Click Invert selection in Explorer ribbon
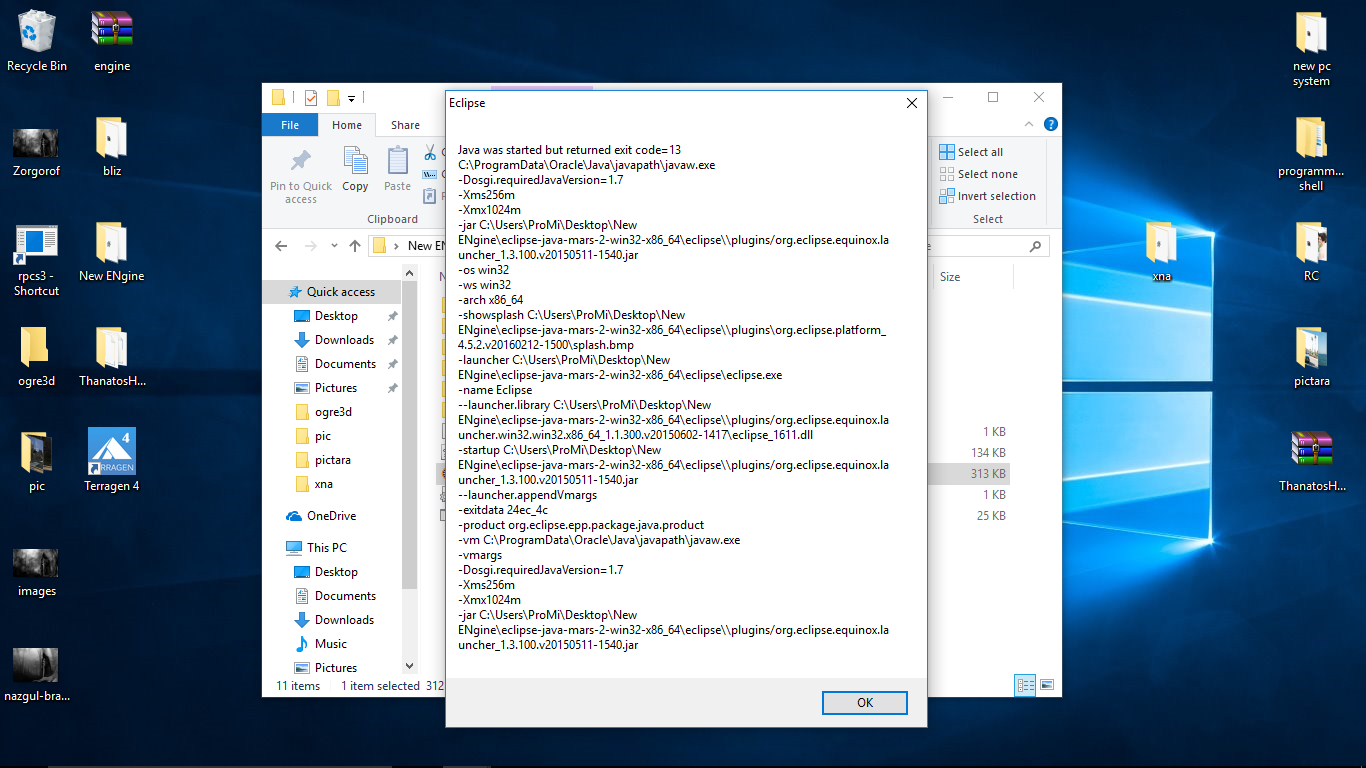The width and height of the screenshot is (1366, 768). click(987, 196)
